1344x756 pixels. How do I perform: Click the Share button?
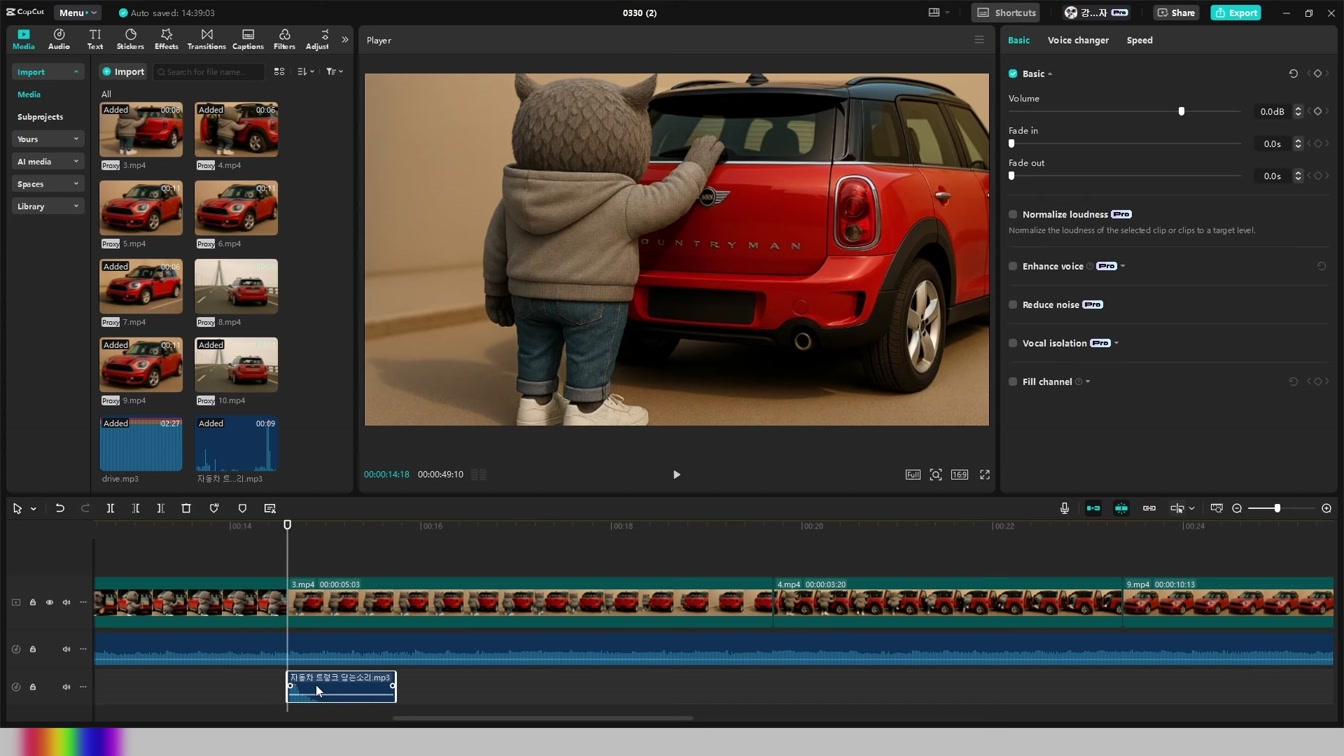[1176, 13]
